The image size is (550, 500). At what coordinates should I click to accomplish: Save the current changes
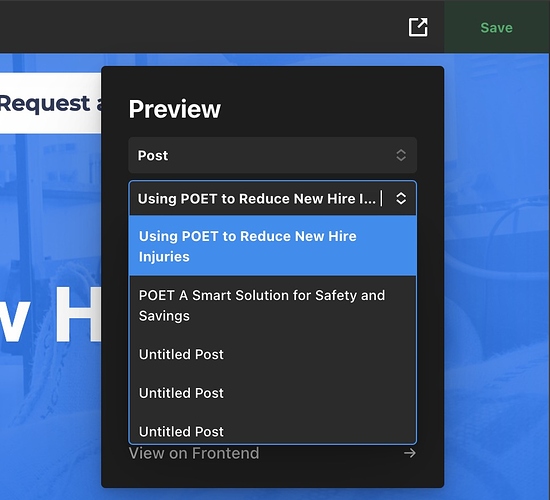496,27
